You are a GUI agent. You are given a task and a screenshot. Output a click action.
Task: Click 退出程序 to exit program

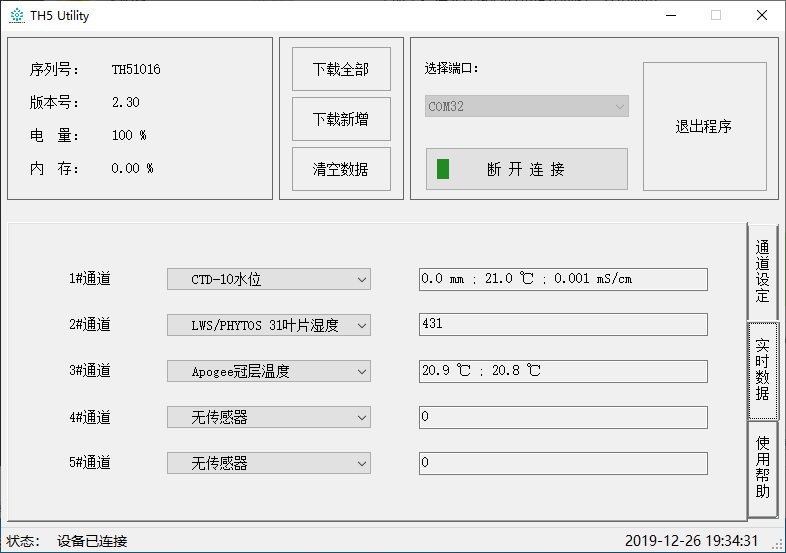(704, 127)
